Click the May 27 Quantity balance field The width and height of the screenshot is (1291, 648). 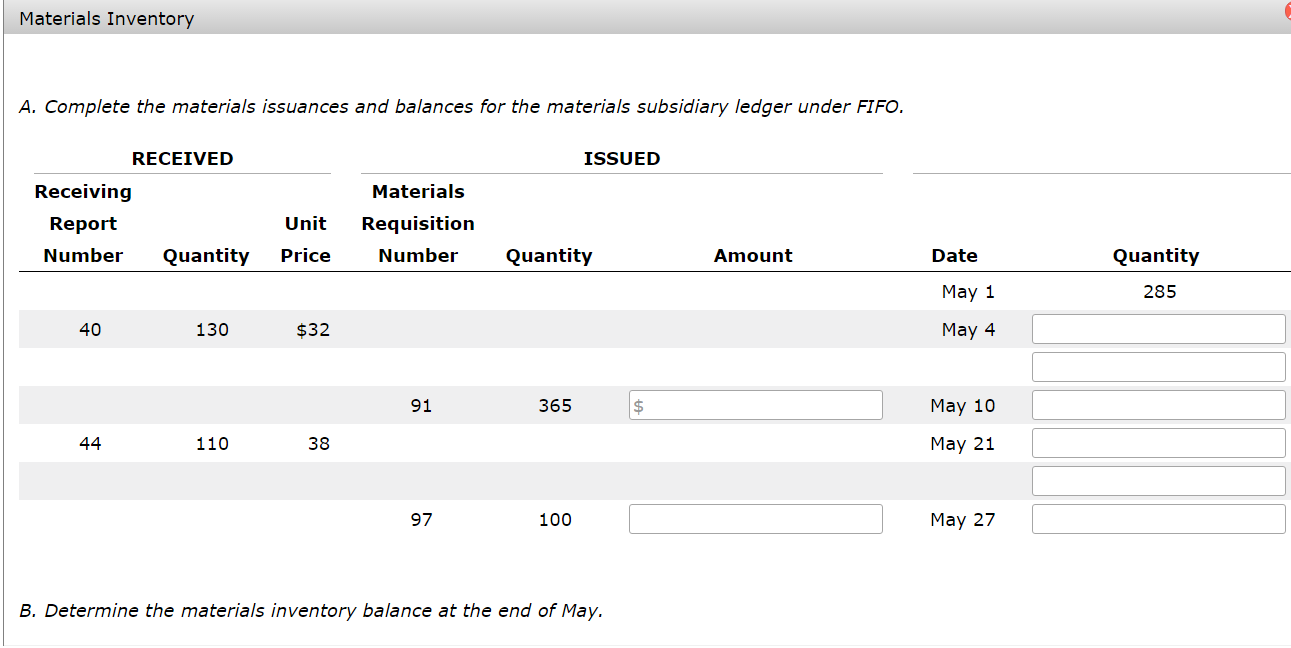[x=1158, y=518]
